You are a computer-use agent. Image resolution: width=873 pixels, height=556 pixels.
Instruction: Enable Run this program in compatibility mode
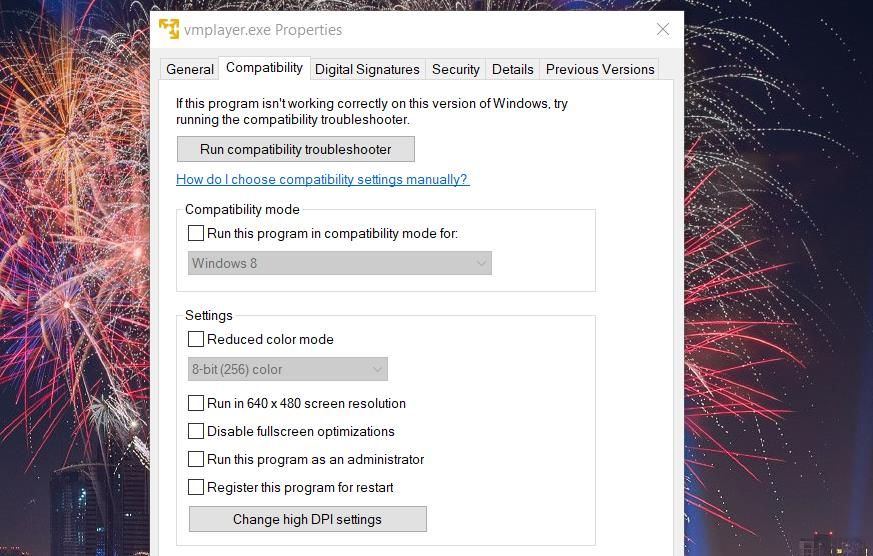tap(195, 233)
